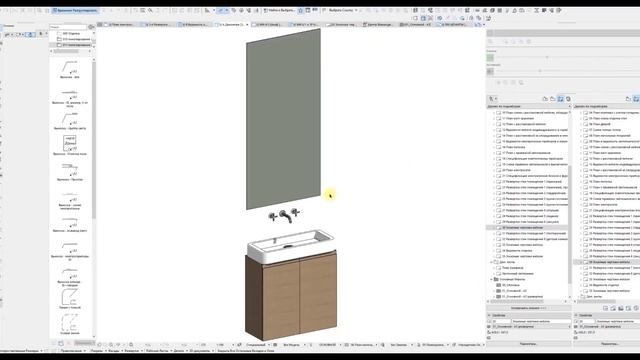Select layout 29 row in the left navigator
Viewport: 640px width, 360px height.
(x=531, y=222)
